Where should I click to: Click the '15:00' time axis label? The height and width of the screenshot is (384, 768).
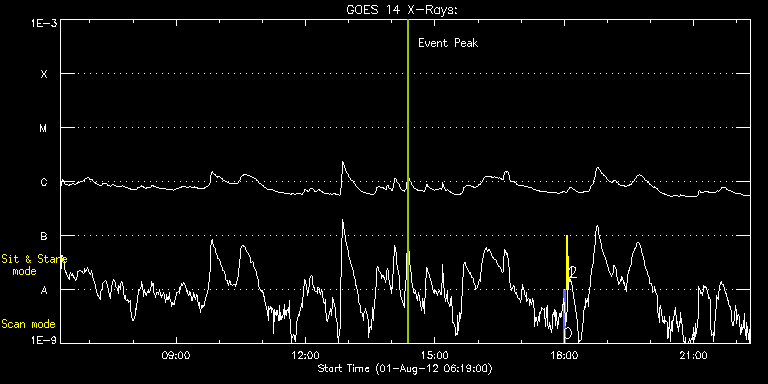tap(435, 355)
